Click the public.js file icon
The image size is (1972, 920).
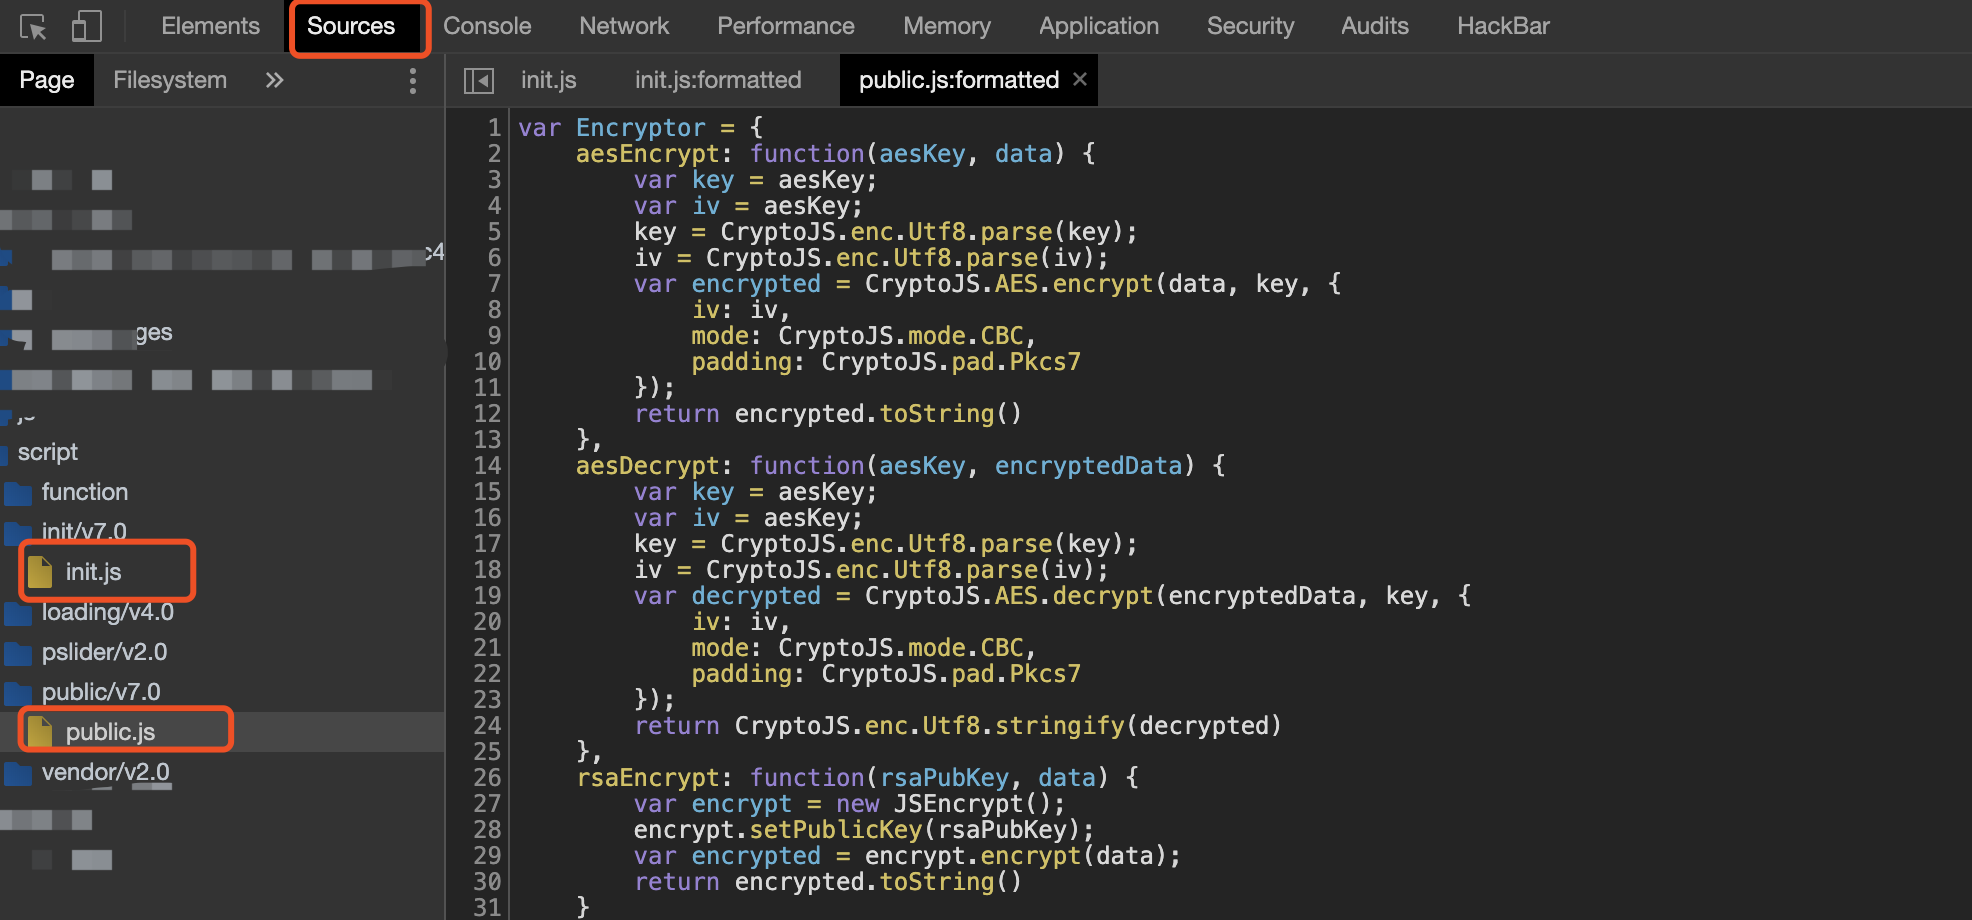pyautogui.click(x=41, y=732)
